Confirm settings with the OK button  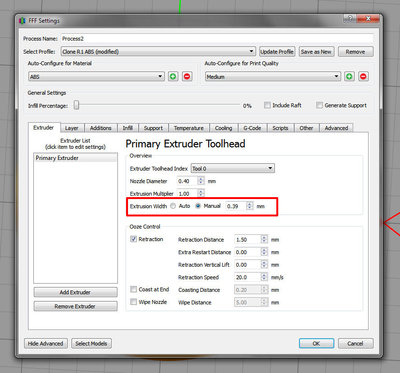(x=316, y=344)
